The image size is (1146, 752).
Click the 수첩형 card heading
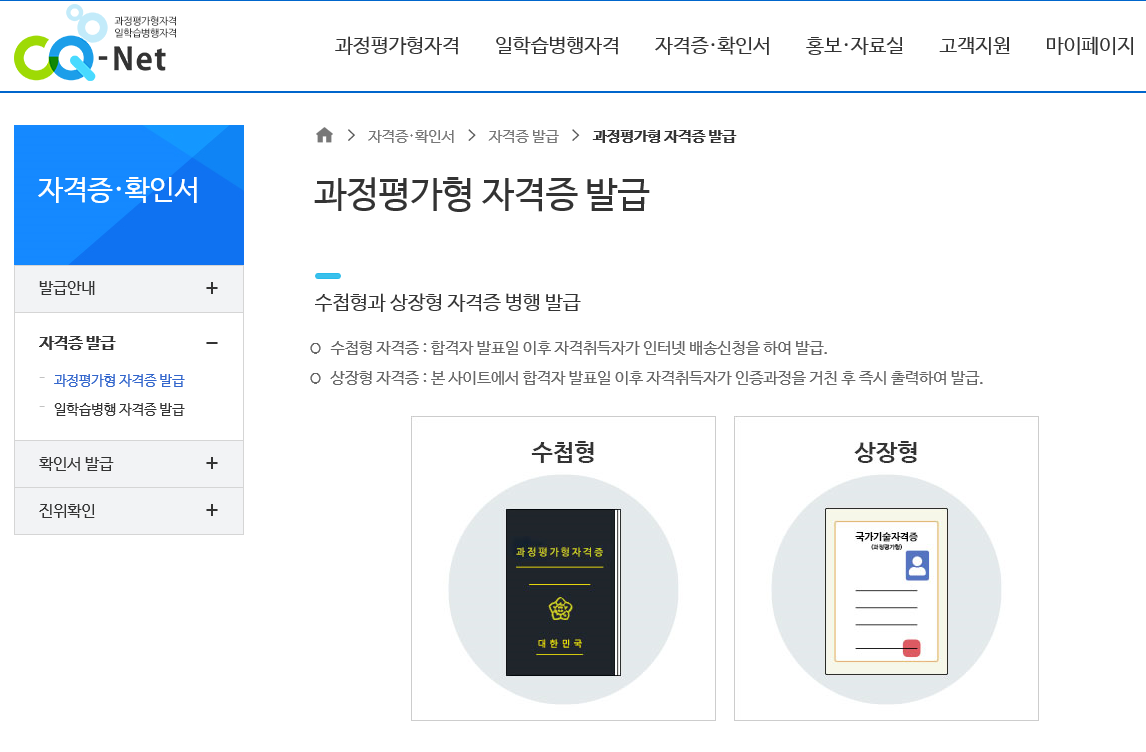(x=563, y=452)
